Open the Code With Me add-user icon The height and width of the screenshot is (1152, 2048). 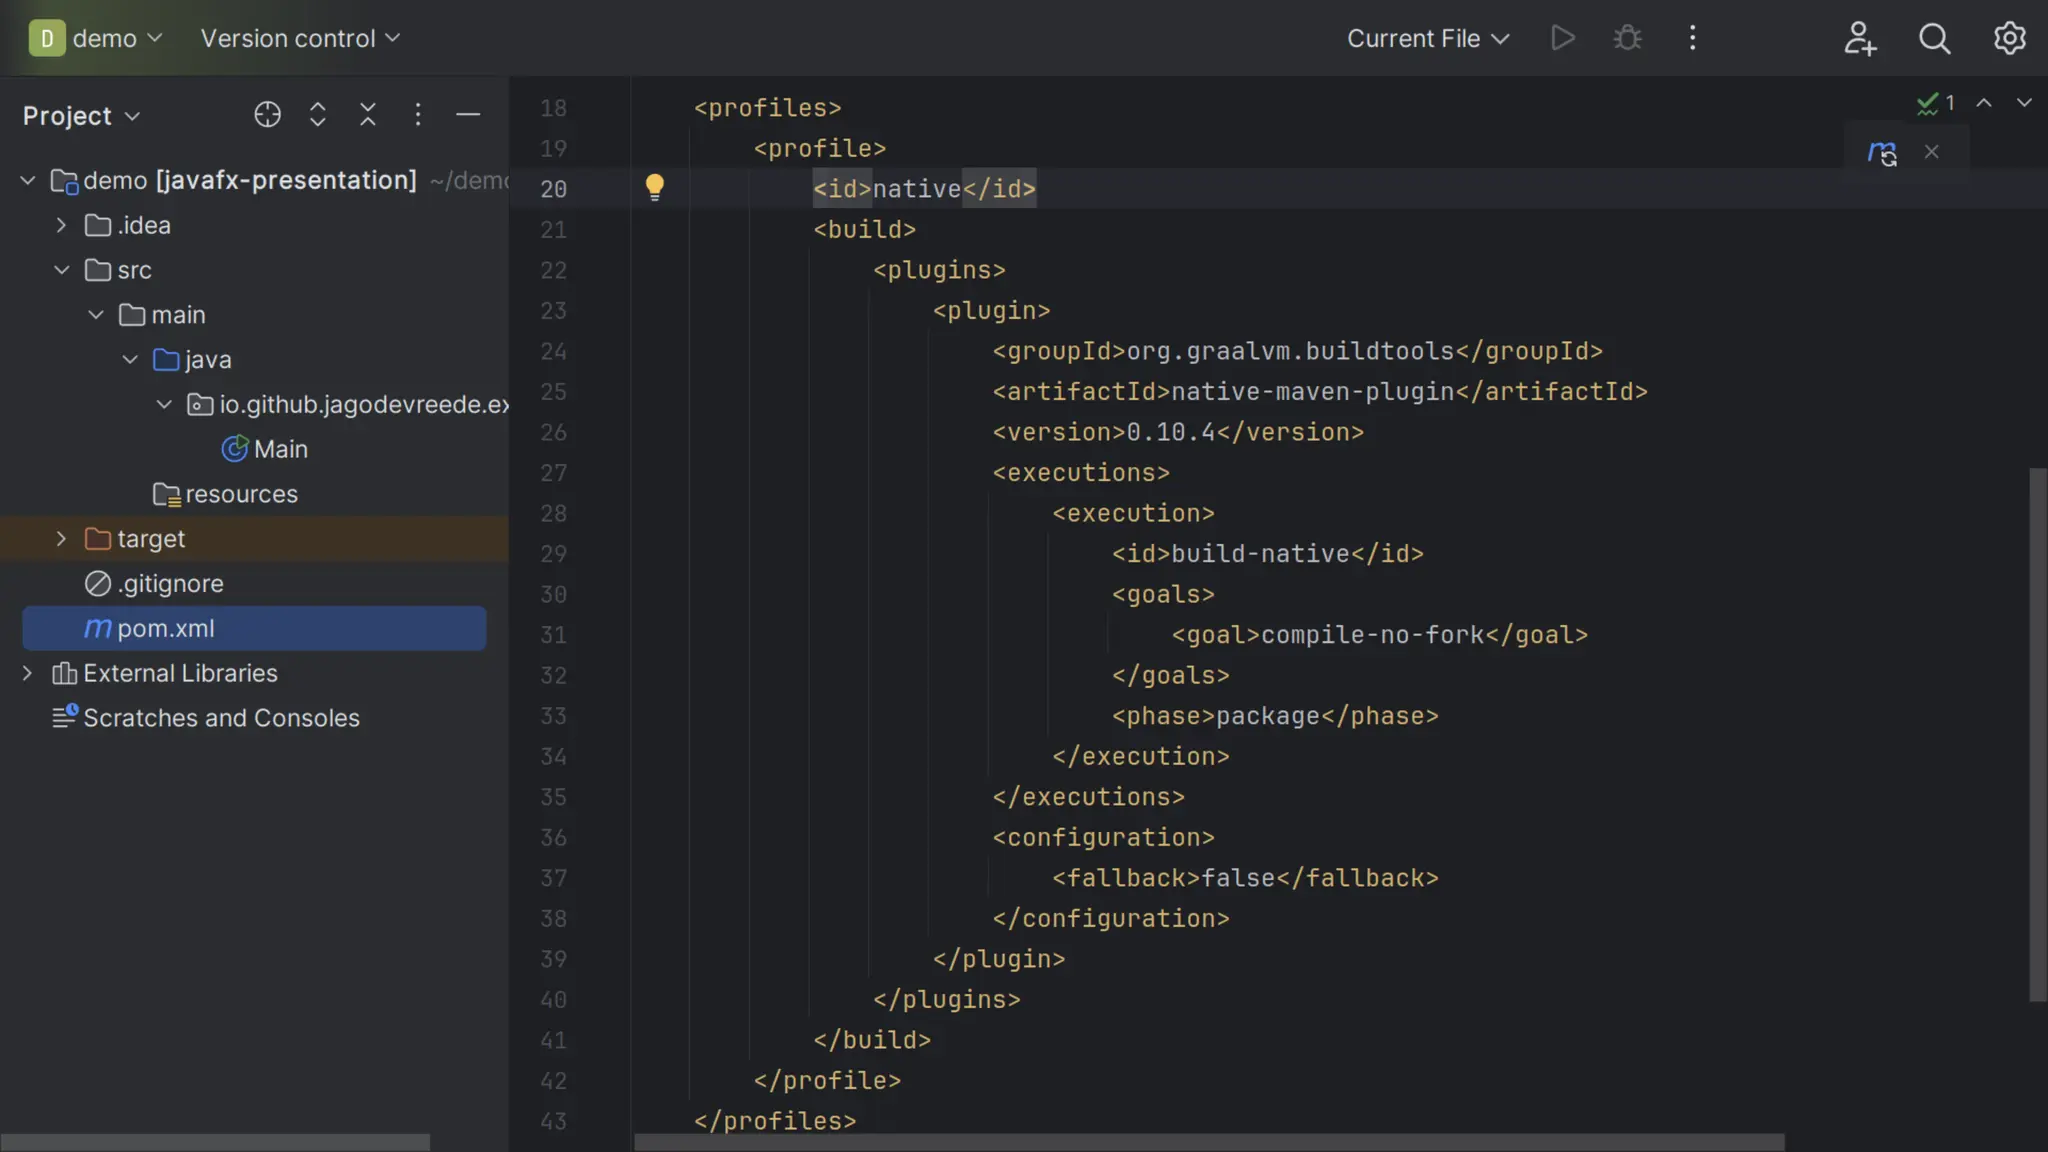(1859, 38)
